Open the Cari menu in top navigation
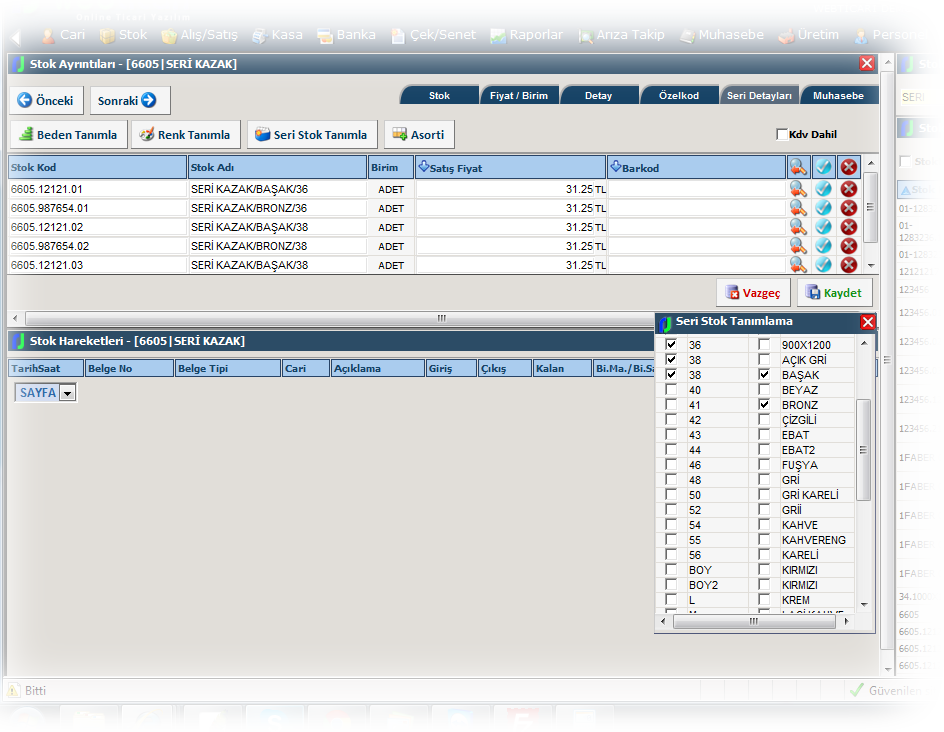Viewport: 944px width, 732px height. (64, 35)
